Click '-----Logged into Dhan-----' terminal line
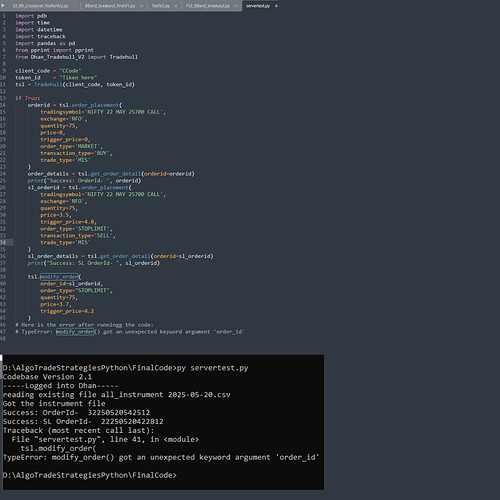 (x=60, y=386)
